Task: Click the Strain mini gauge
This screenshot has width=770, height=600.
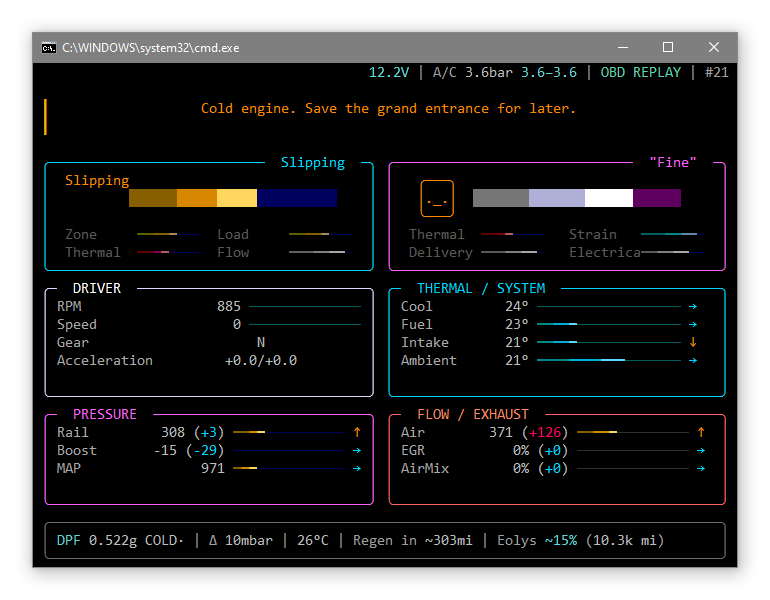Action: pos(673,234)
